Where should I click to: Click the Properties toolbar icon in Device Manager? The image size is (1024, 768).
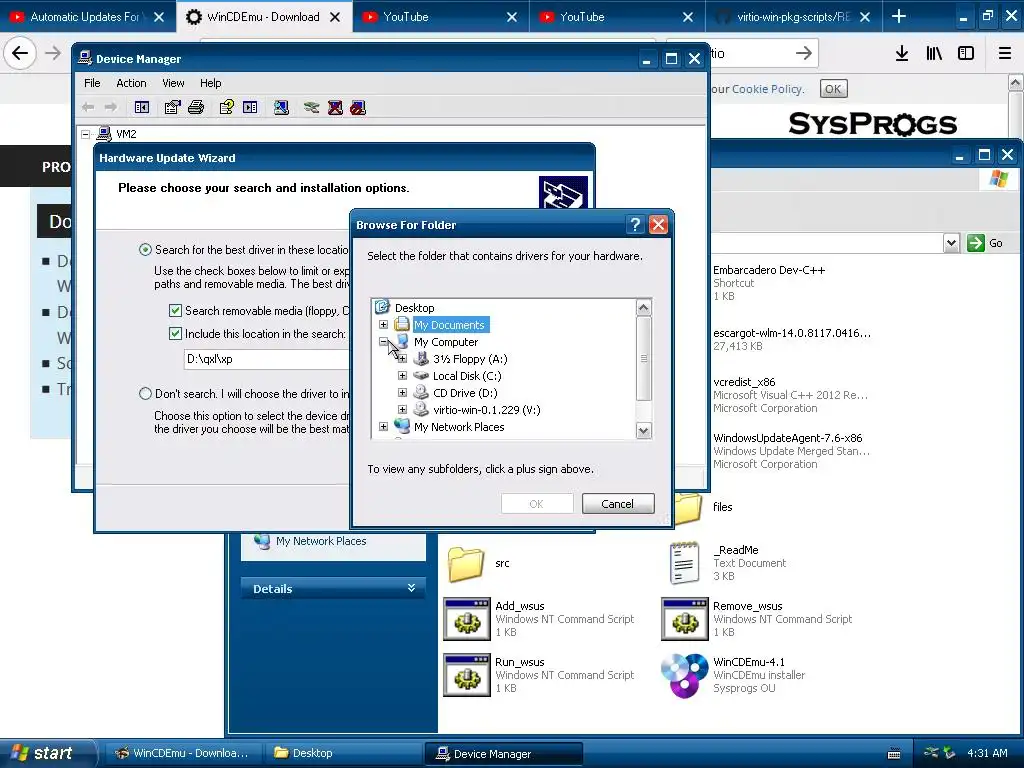tap(172, 107)
